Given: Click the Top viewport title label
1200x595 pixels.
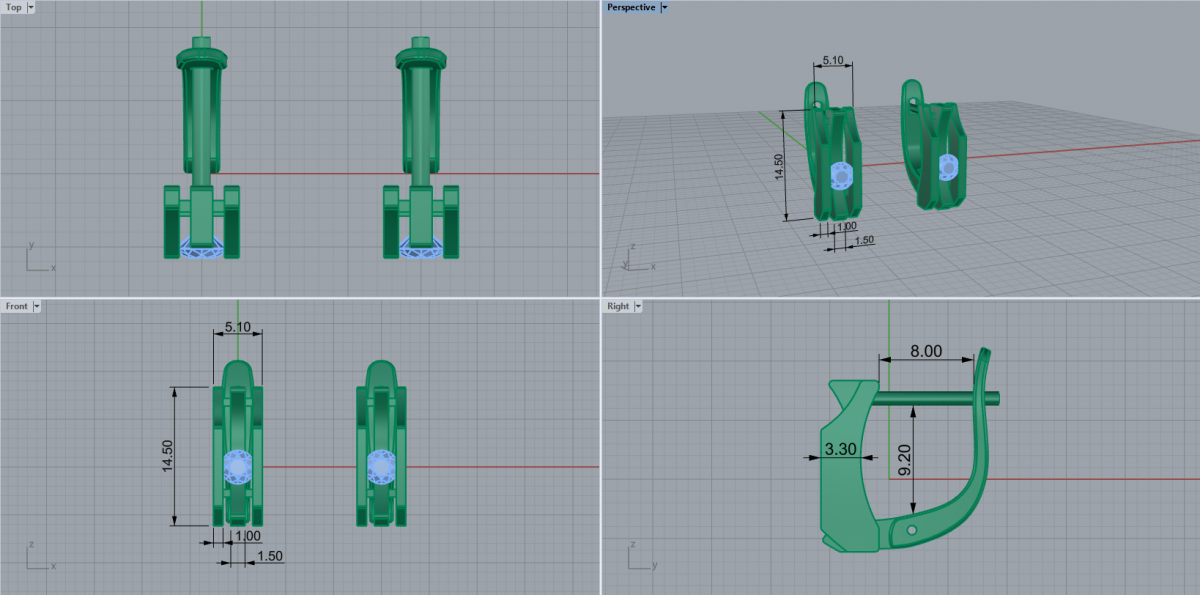Looking at the screenshot, I should pyautogui.click(x=14, y=7).
